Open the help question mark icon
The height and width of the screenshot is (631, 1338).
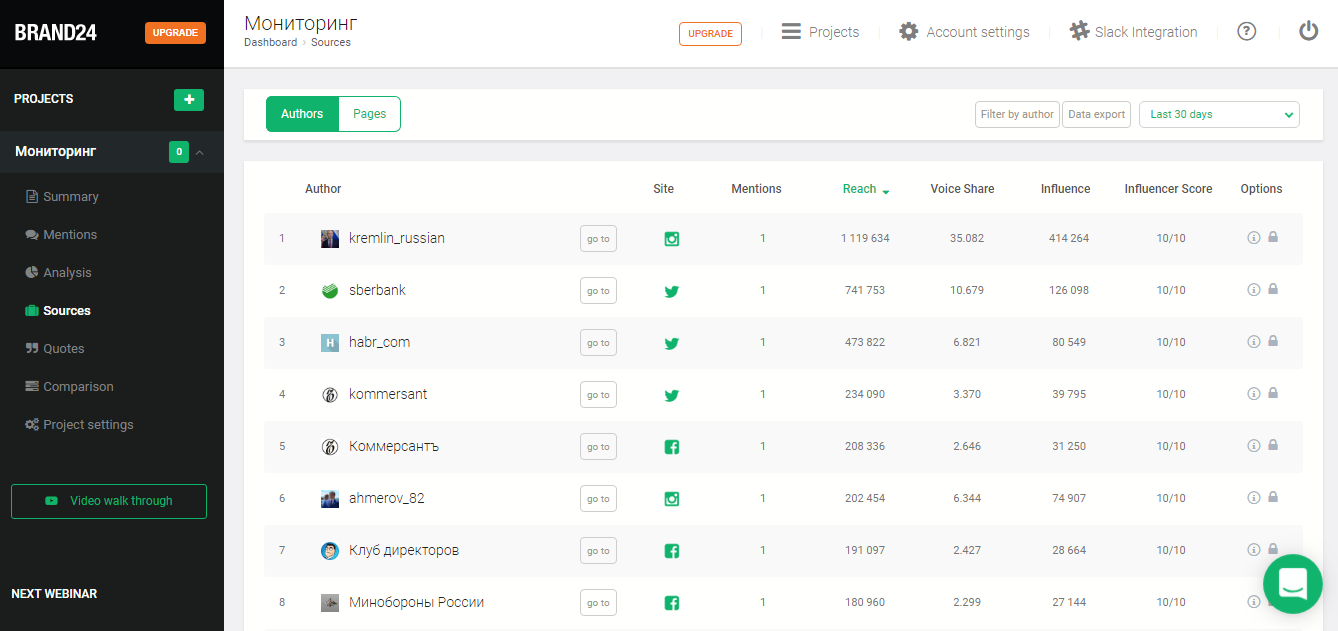point(1246,32)
